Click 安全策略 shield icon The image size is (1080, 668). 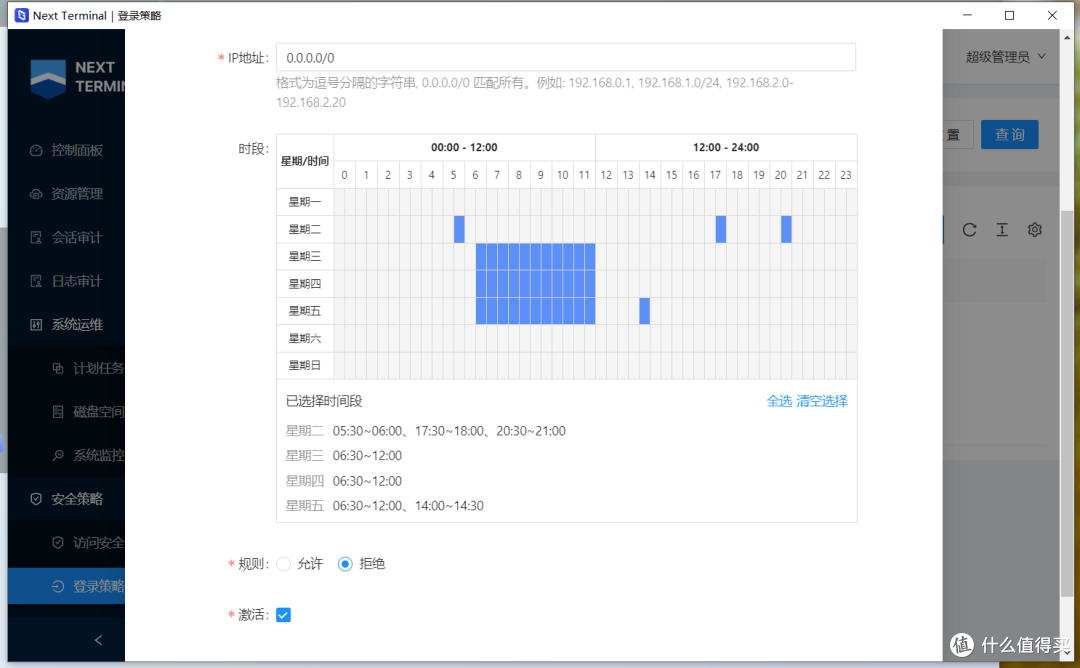click(x=37, y=499)
